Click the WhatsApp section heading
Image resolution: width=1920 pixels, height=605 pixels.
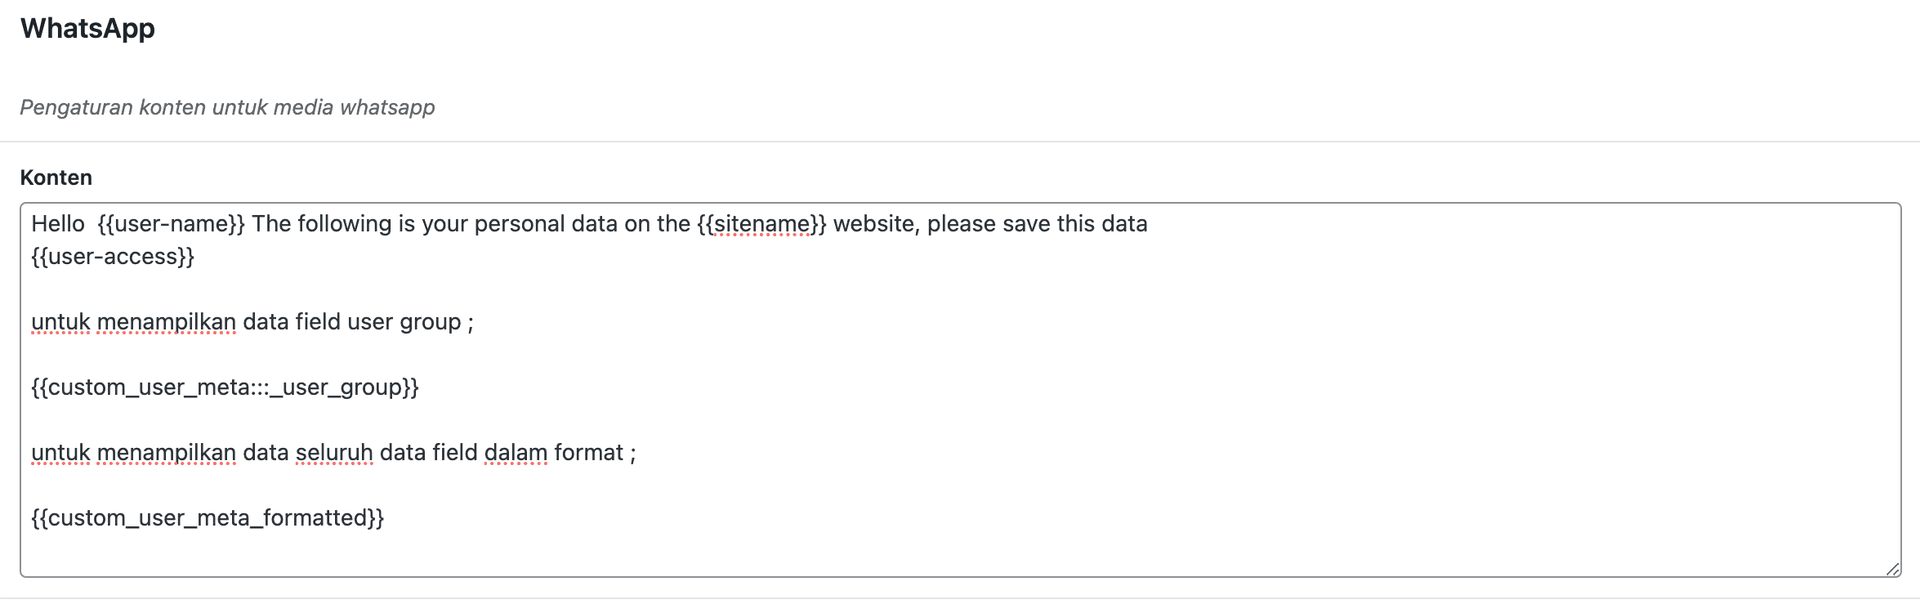[x=87, y=29]
